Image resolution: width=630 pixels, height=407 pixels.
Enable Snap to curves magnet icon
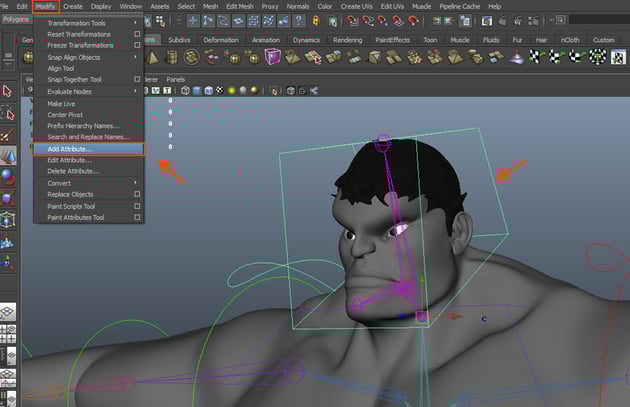click(x=368, y=20)
